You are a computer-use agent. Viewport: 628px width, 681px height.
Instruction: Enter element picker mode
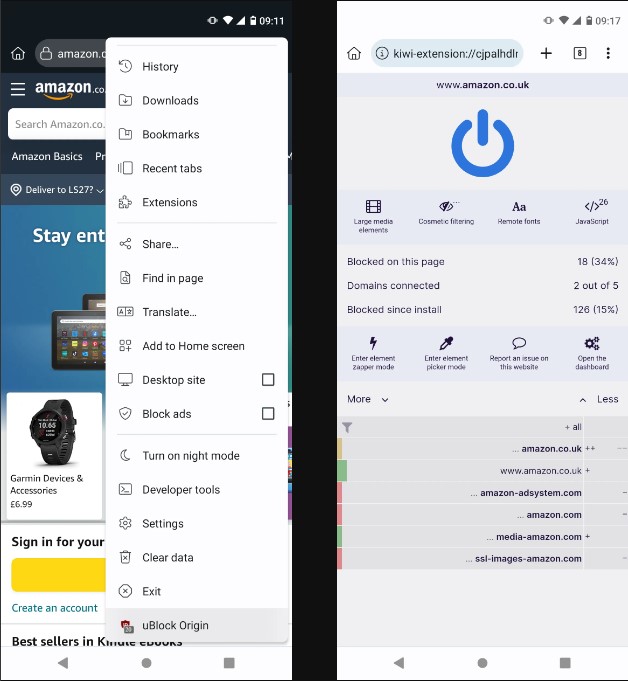click(x=446, y=344)
